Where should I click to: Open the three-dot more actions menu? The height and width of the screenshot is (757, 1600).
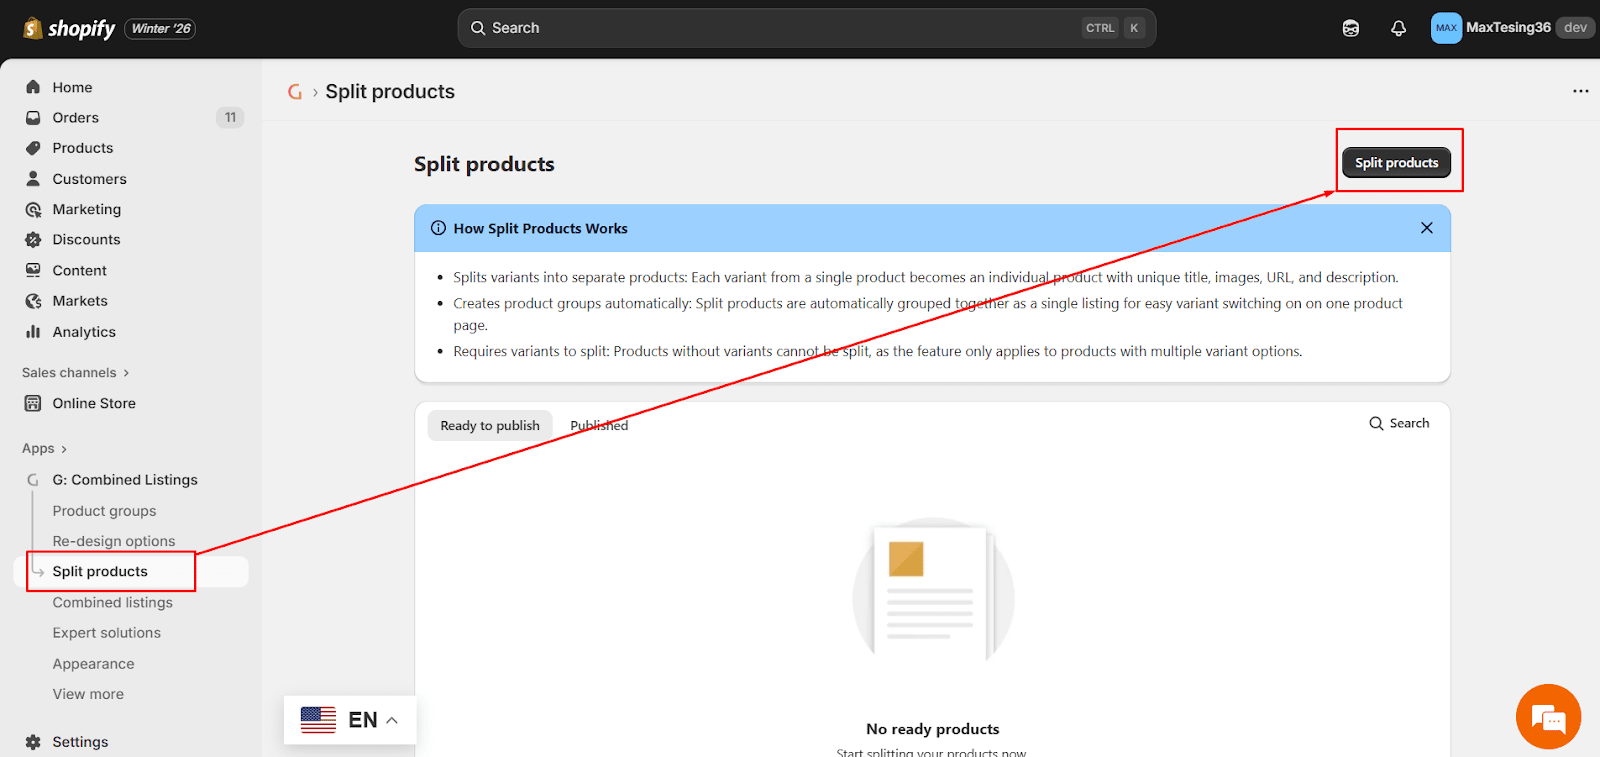1580,91
